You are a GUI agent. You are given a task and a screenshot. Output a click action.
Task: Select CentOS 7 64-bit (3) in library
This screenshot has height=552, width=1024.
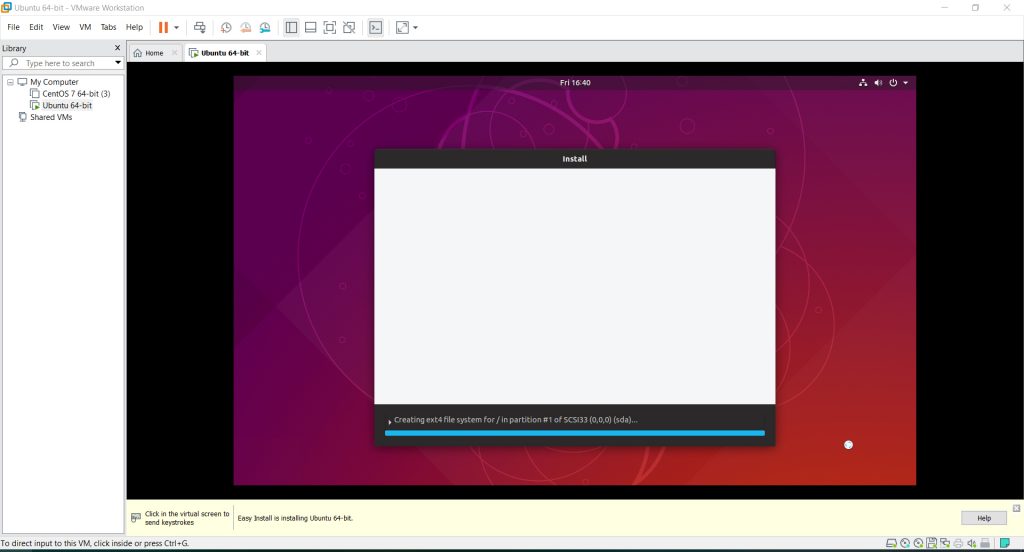(x=76, y=93)
